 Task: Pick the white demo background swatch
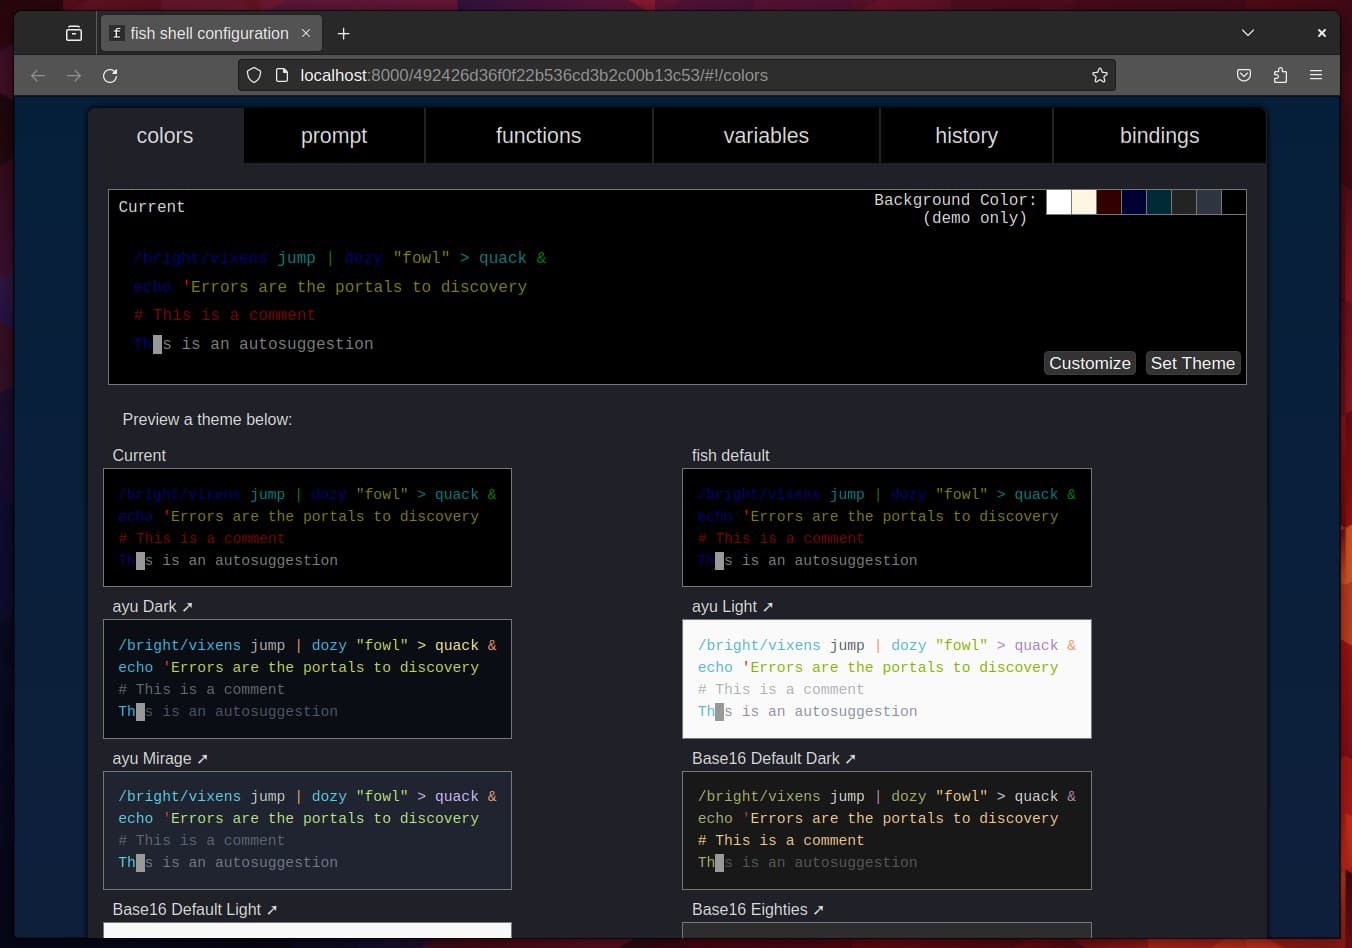(1058, 202)
